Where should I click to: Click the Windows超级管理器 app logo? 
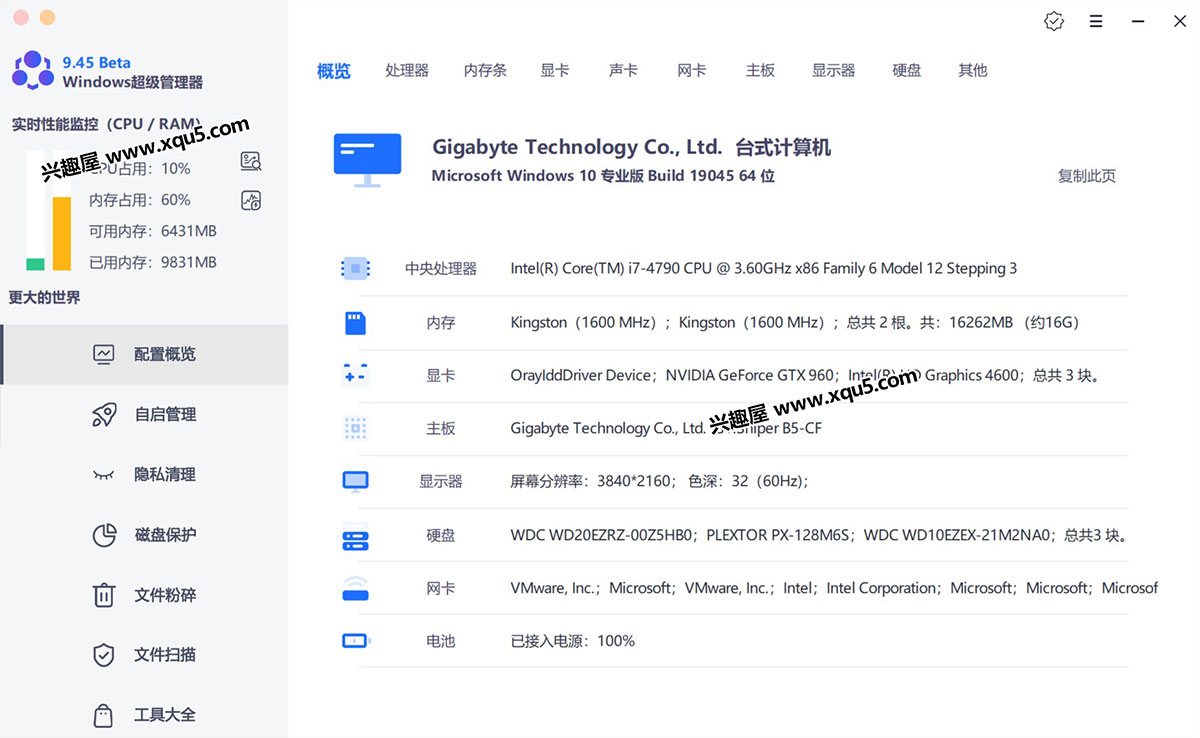click(x=33, y=71)
